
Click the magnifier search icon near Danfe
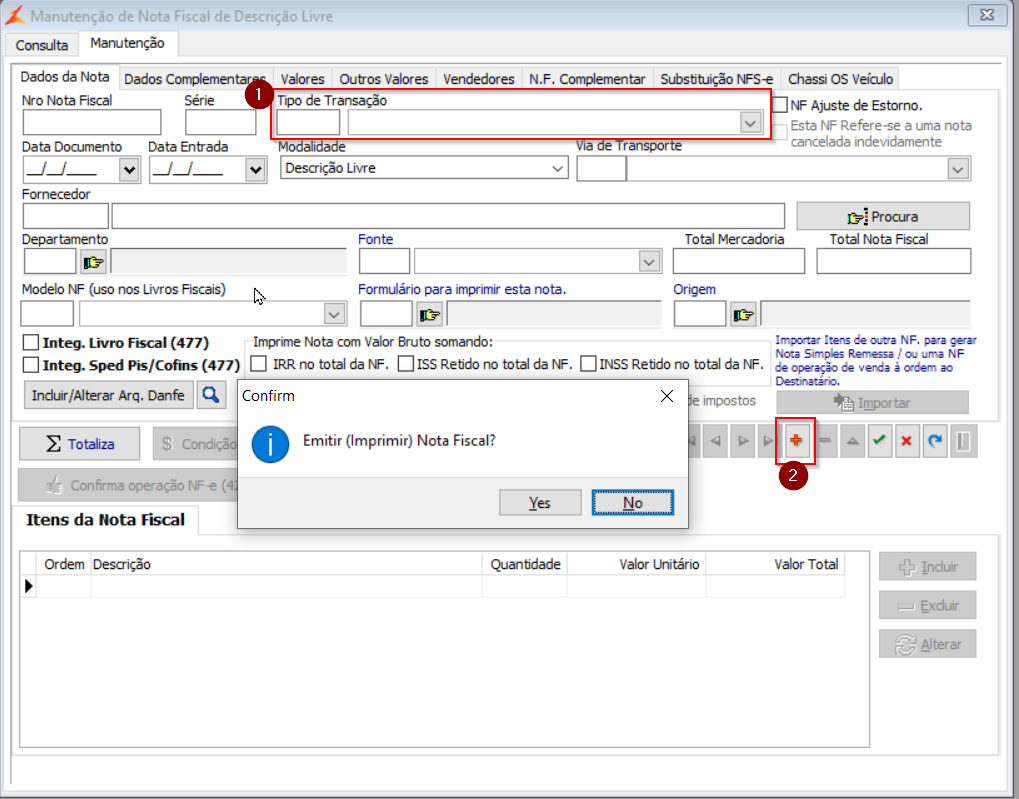[x=211, y=395]
